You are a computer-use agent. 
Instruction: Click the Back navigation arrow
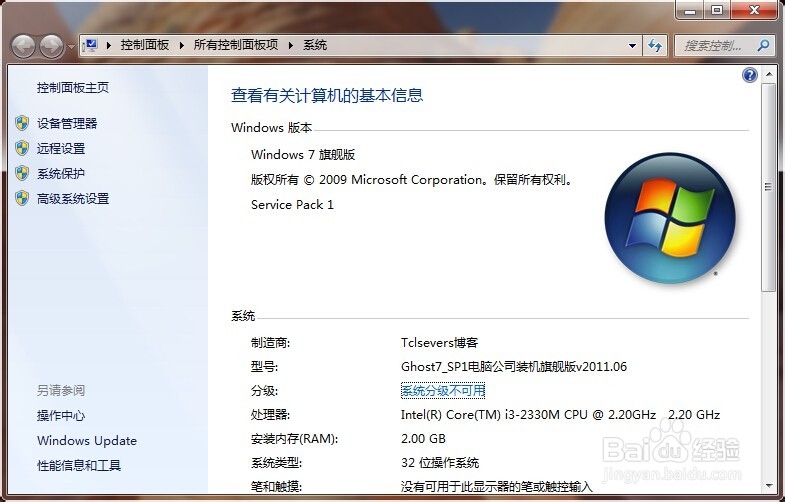[23, 47]
